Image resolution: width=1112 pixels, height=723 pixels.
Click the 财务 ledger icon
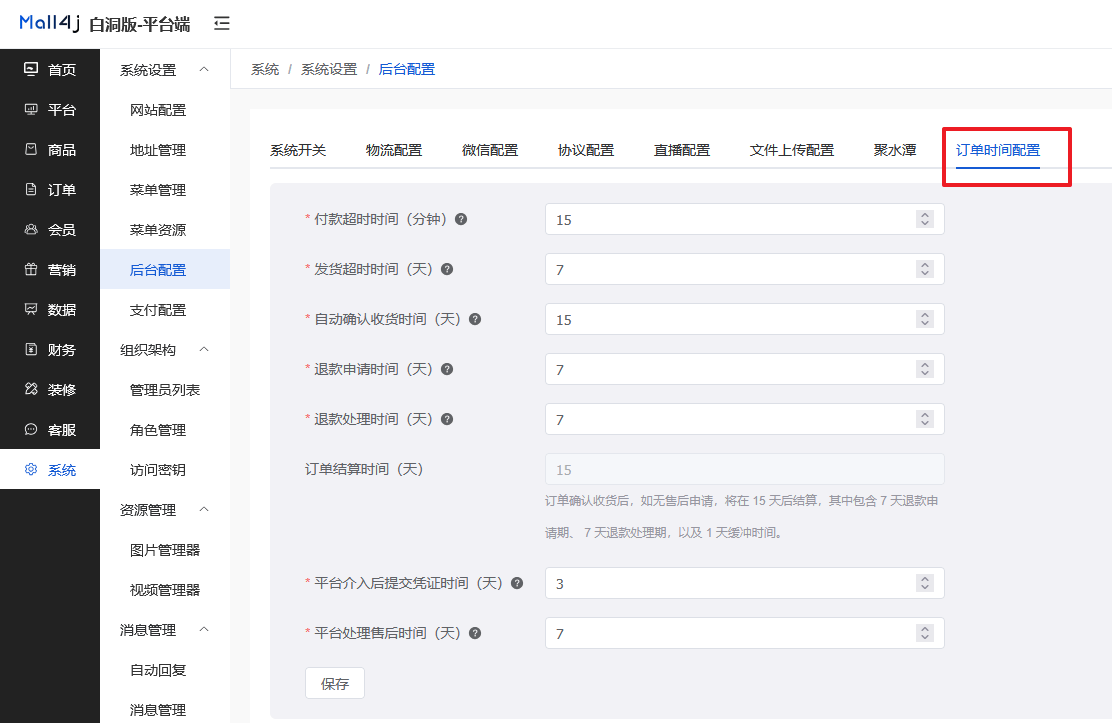coord(30,349)
